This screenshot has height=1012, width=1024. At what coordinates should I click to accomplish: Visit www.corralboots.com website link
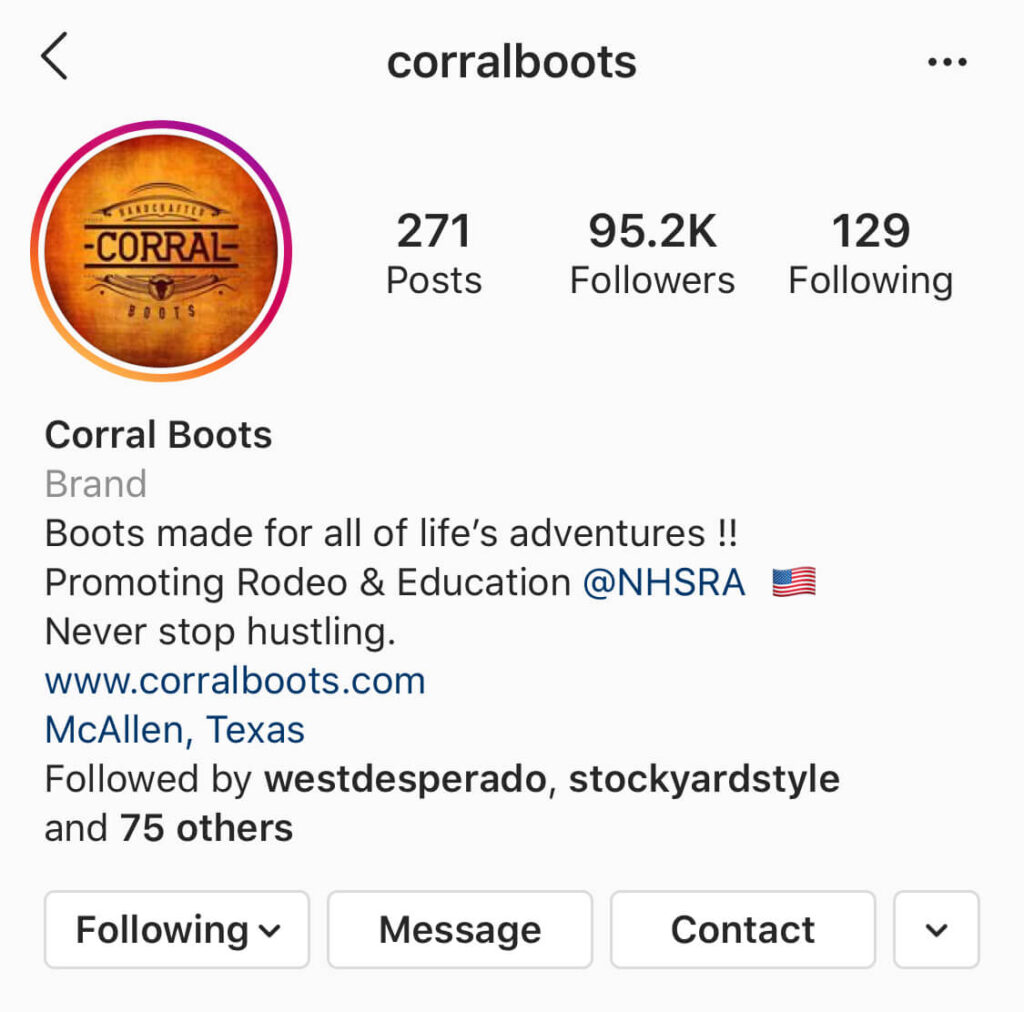(235, 681)
